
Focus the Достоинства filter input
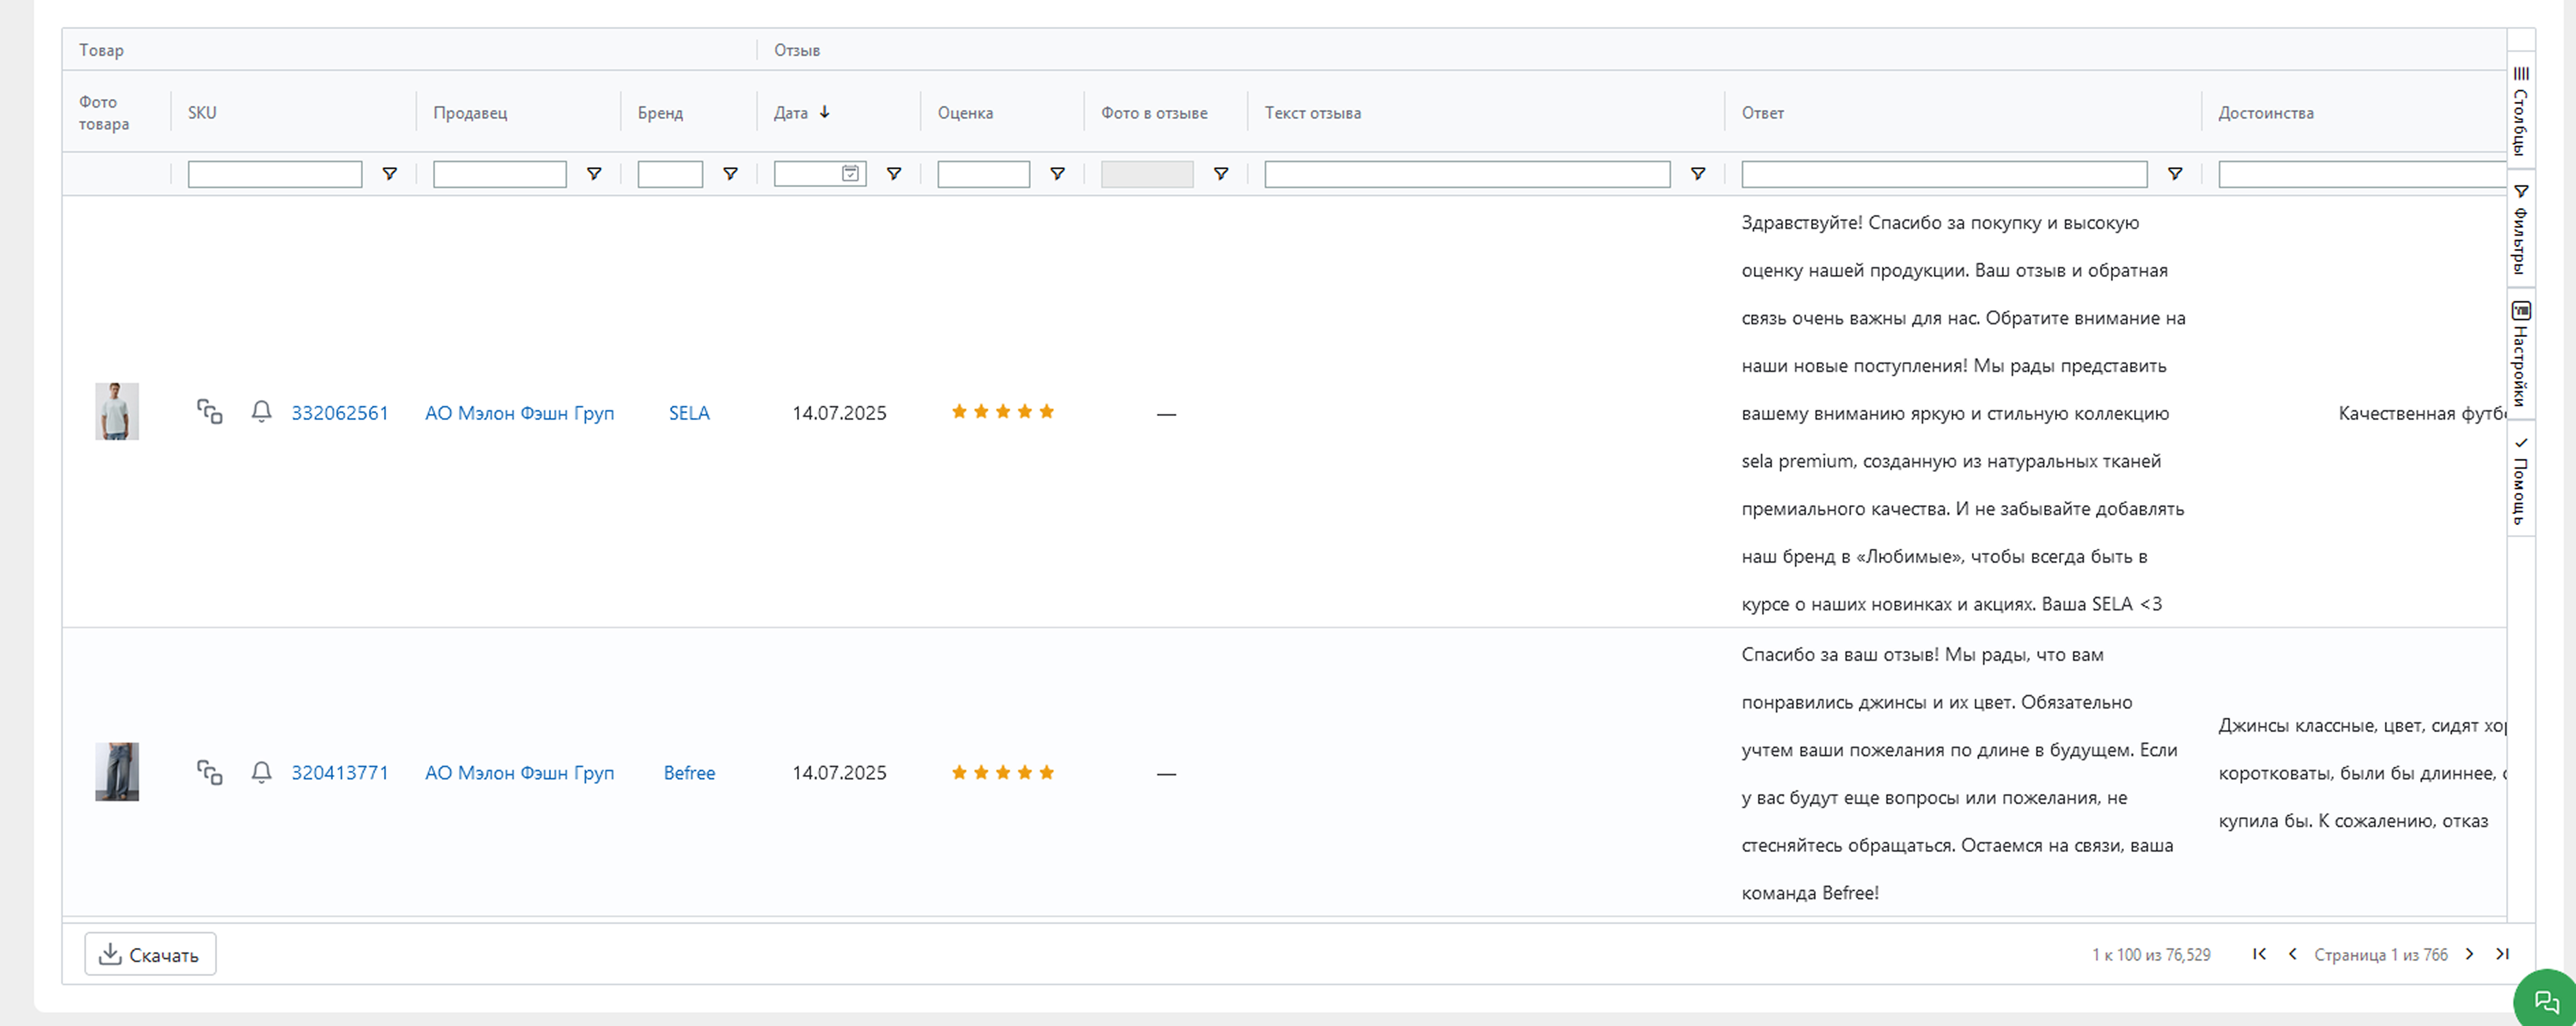pos(2362,174)
